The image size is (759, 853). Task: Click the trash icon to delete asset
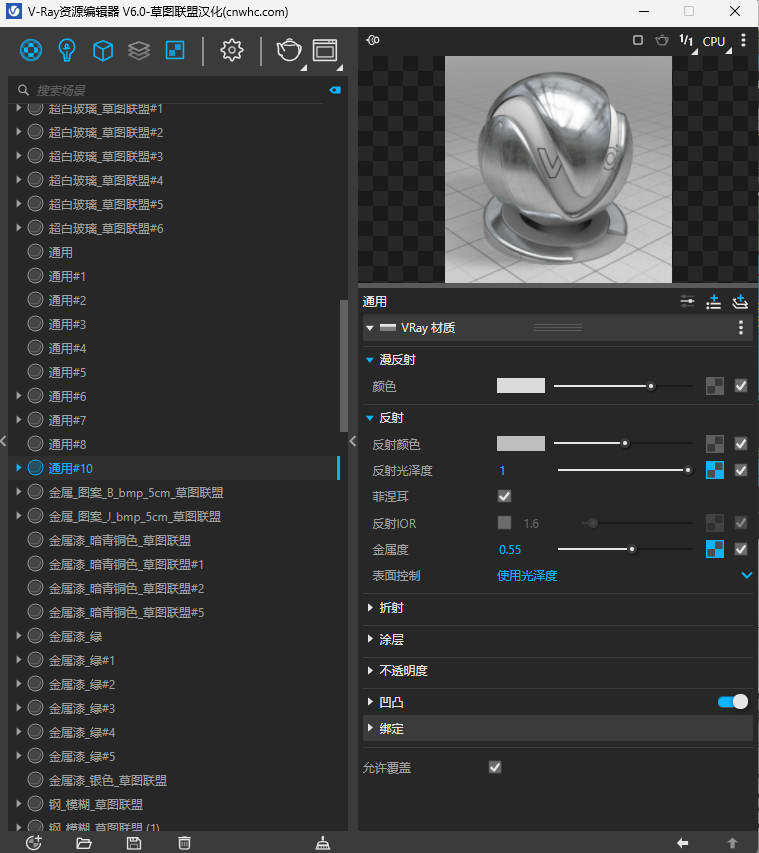[x=184, y=843]
